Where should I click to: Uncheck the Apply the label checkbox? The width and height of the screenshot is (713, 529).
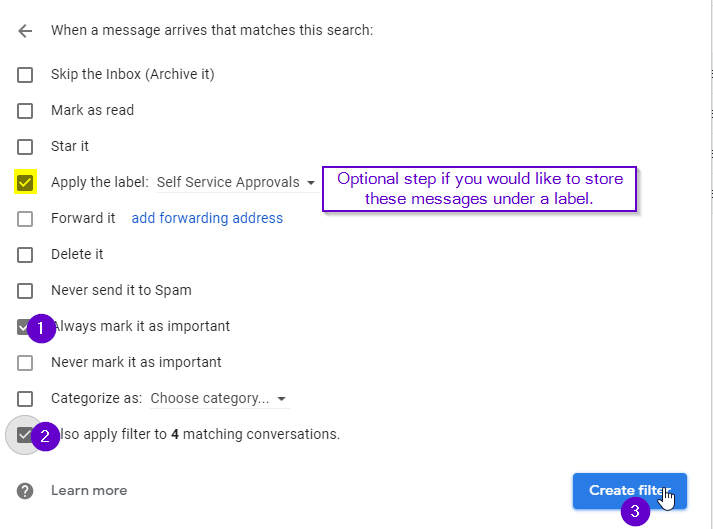[x=25, y=182]
